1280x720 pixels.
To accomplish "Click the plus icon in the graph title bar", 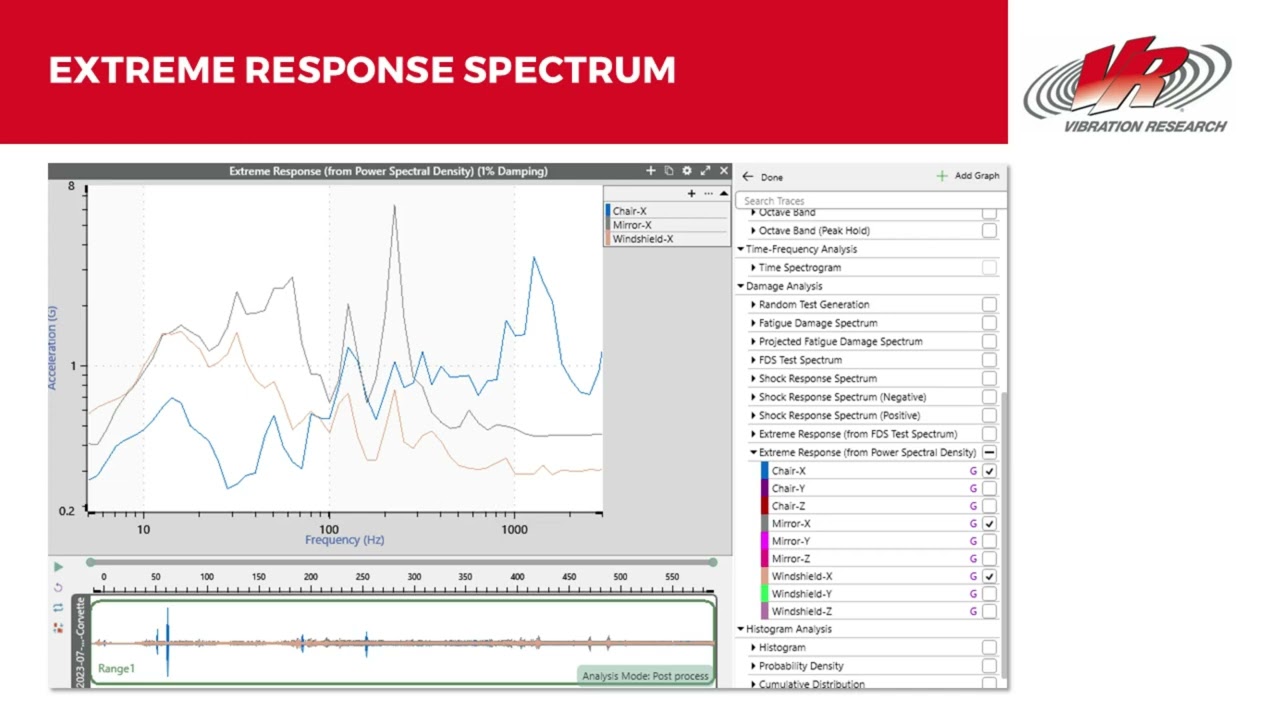I will (651, 171).
